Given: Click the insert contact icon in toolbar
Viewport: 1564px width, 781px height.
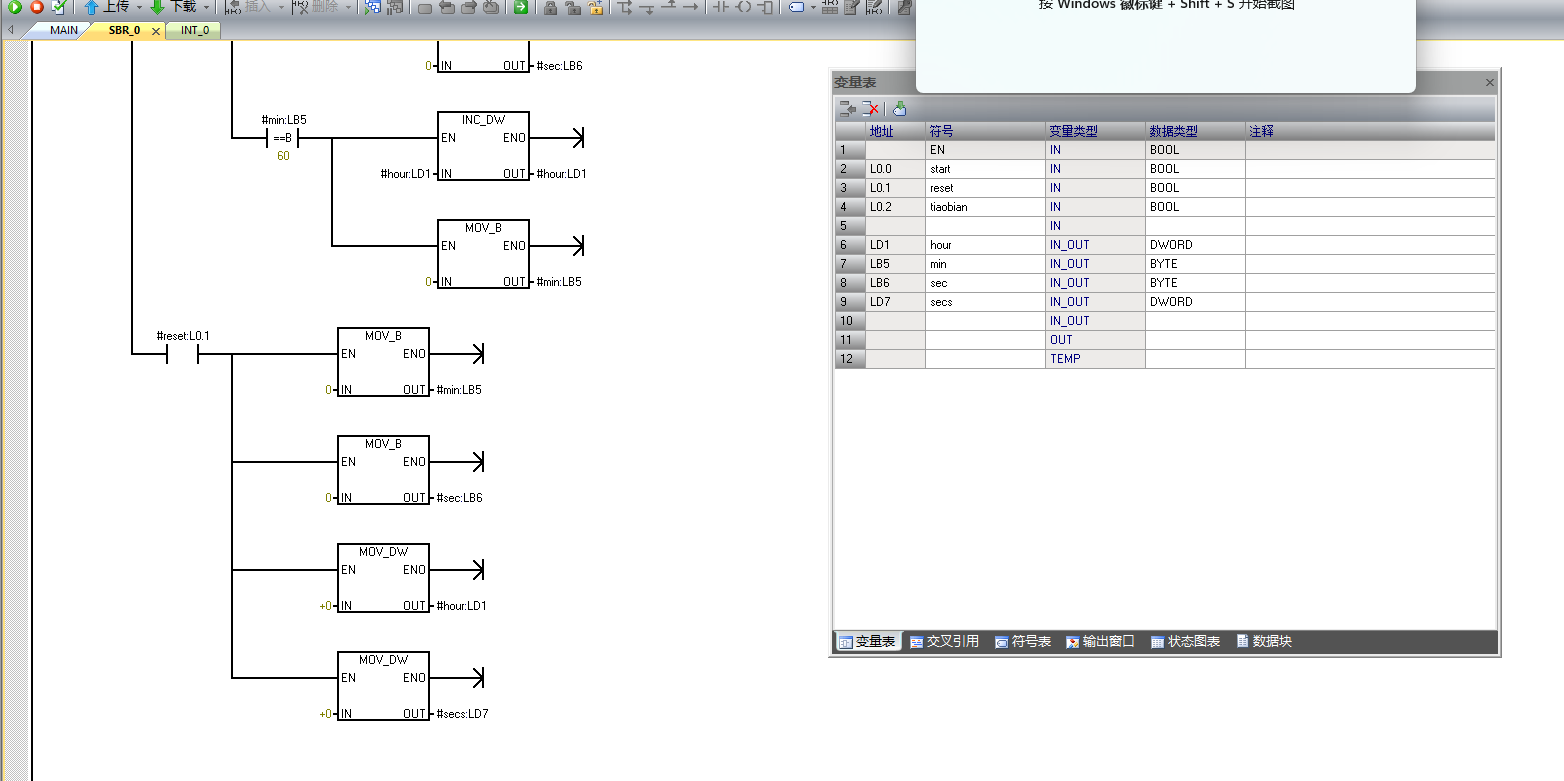Looking at the screenshot, I should point(719,7).
